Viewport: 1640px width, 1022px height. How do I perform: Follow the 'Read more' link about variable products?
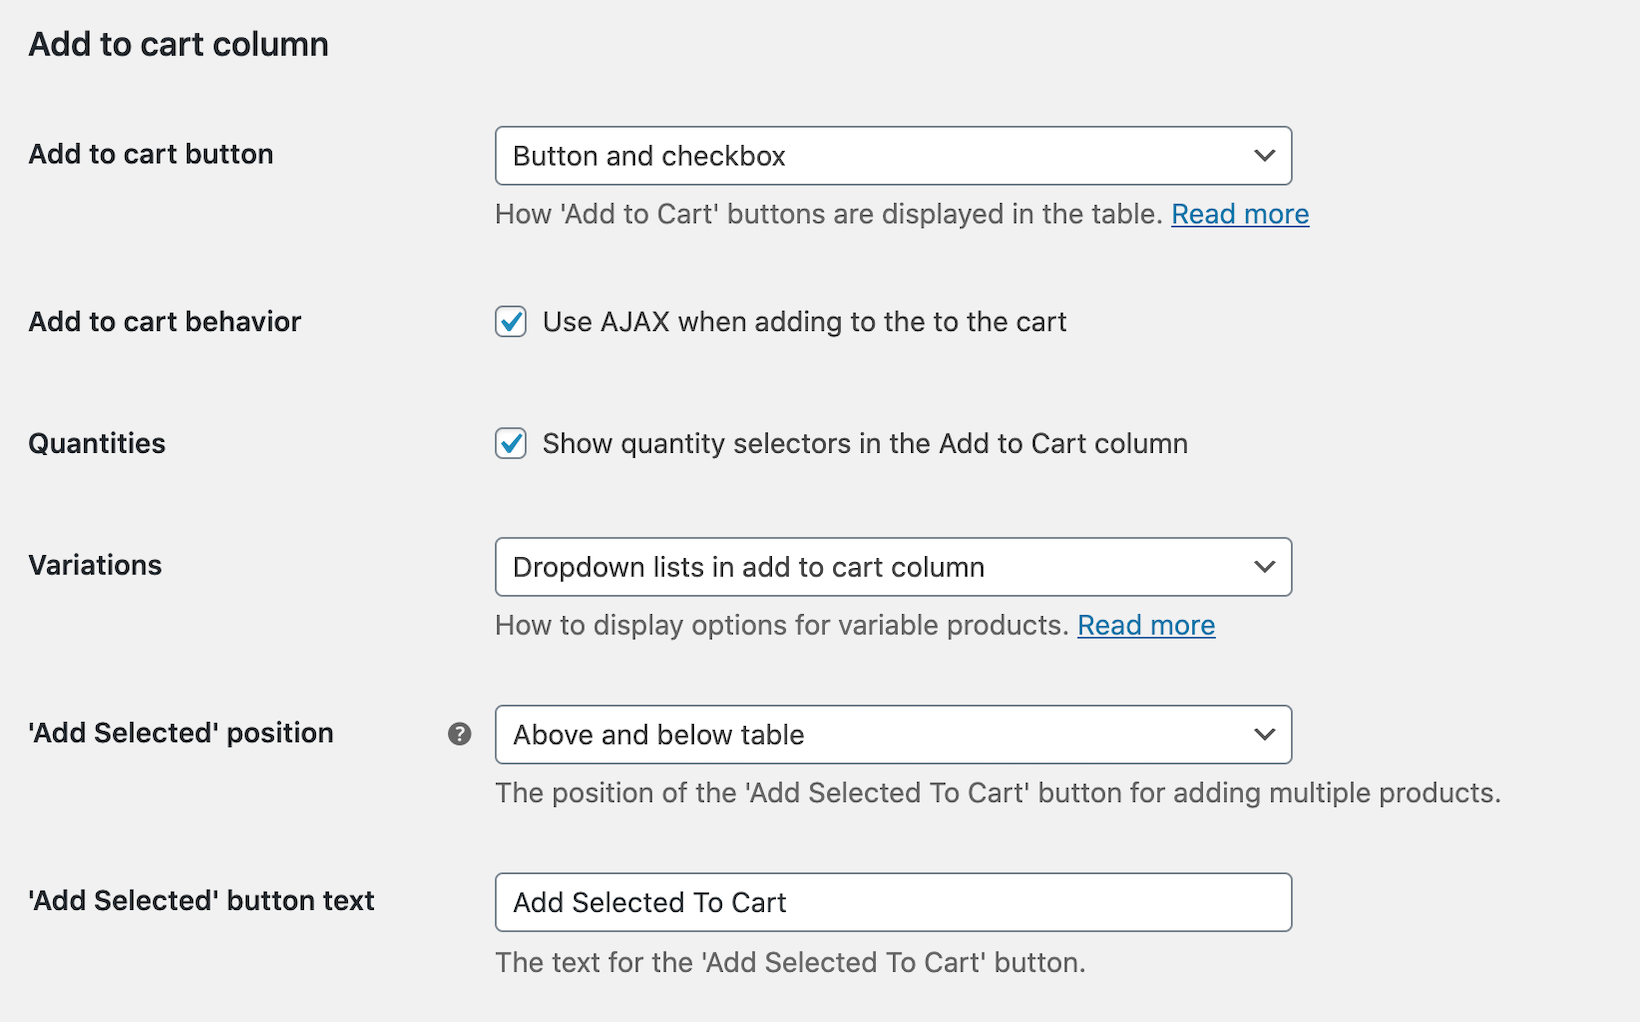pos(1146,625)
